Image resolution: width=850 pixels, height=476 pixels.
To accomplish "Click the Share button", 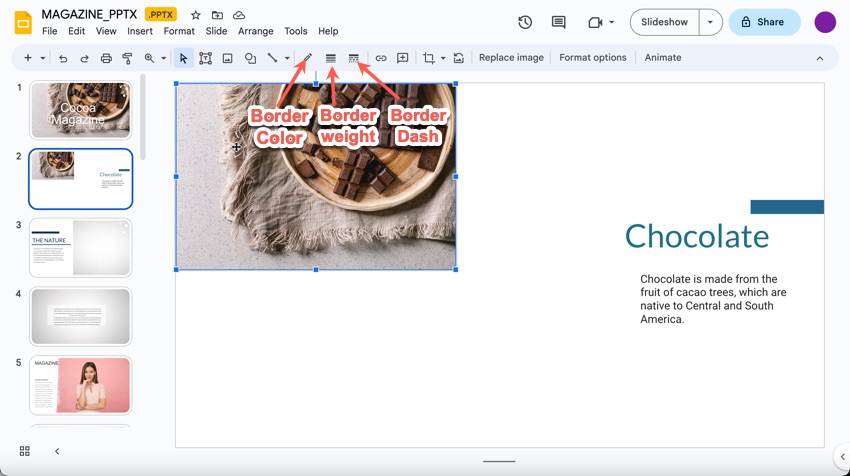I will point(764,22).
